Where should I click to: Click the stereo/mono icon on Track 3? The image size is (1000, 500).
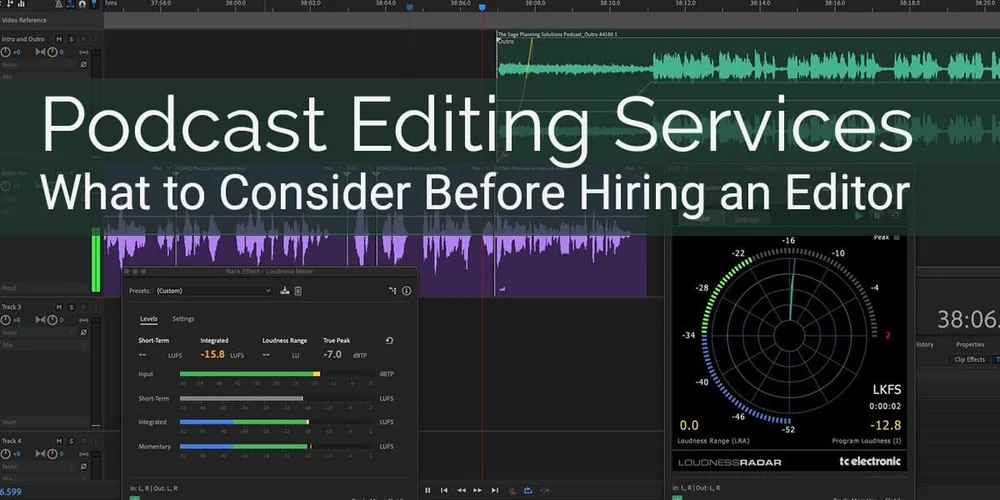coord(83,320)
